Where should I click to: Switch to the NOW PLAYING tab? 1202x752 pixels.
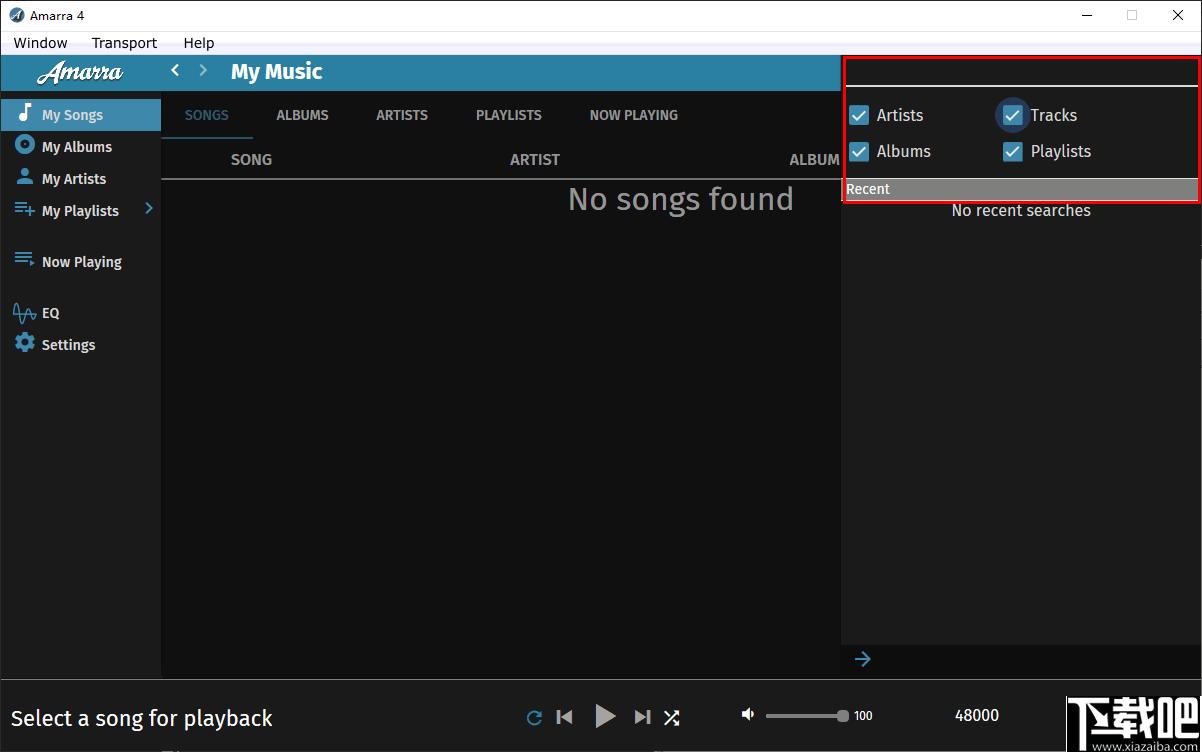tap(633, 115)
